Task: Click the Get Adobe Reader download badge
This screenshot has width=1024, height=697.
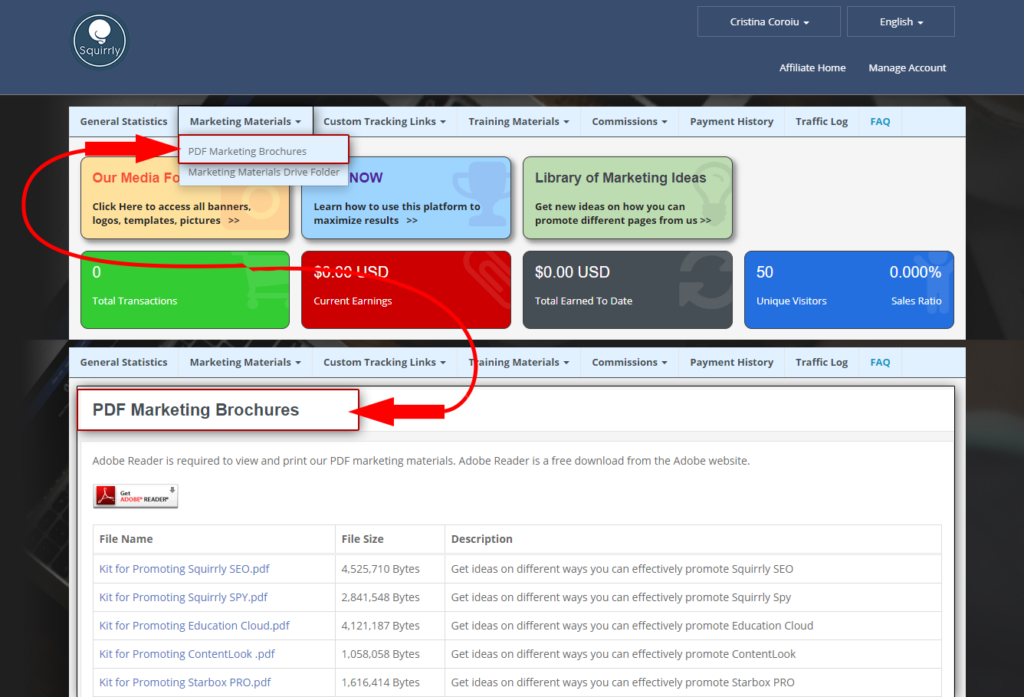Action: point(135,496)
